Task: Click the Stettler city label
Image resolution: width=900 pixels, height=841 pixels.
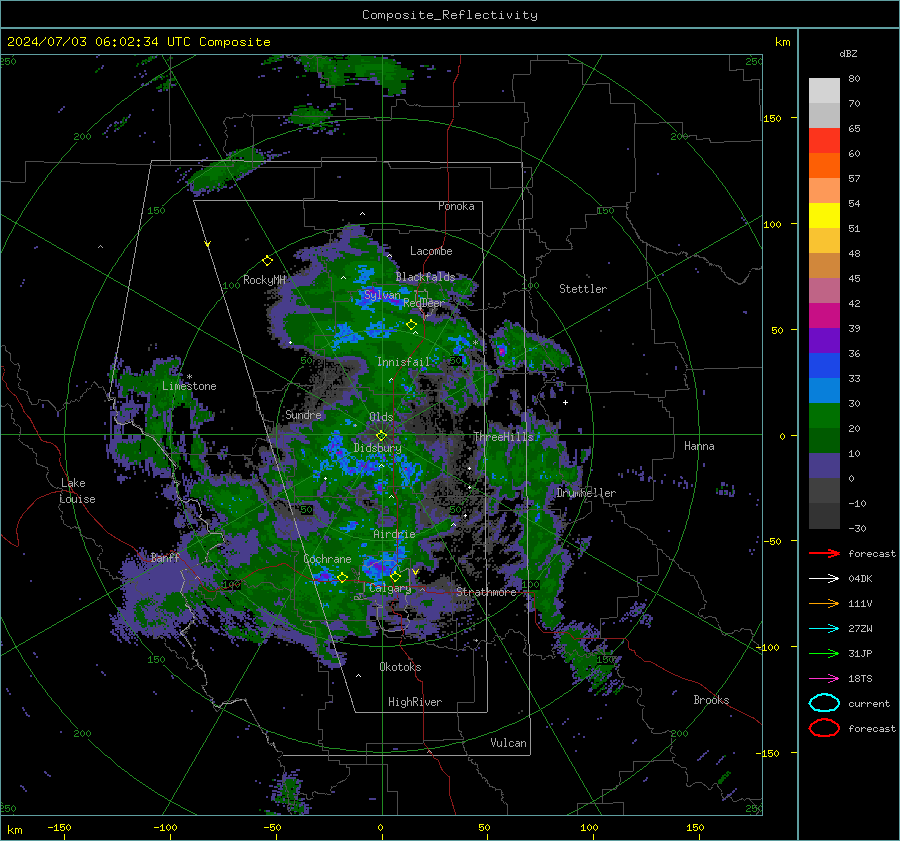Action: pos(583,289)
